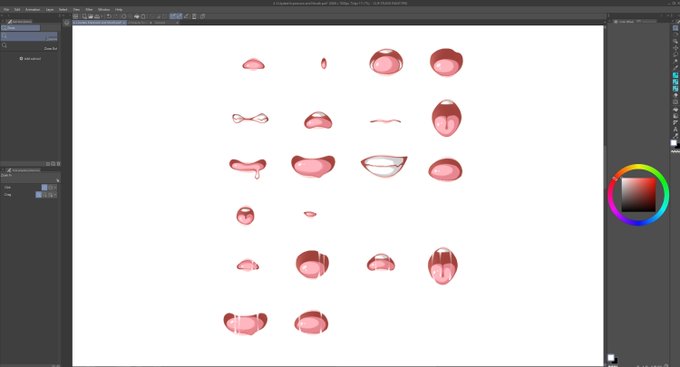Screen dimensions: 680x367
Task: Open the View menu
Action: click(x=76, y=10)
